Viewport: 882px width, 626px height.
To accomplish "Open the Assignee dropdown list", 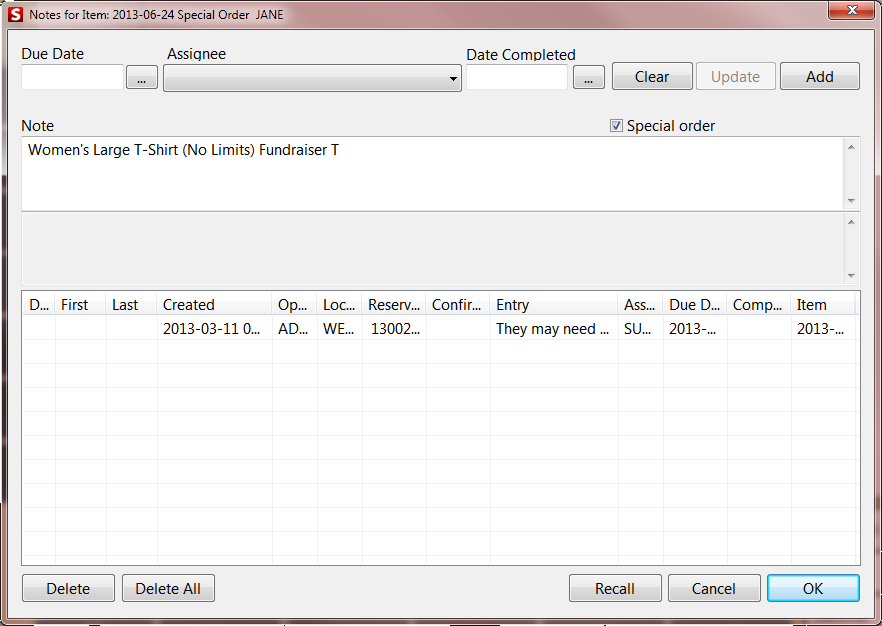I will 453,77.
